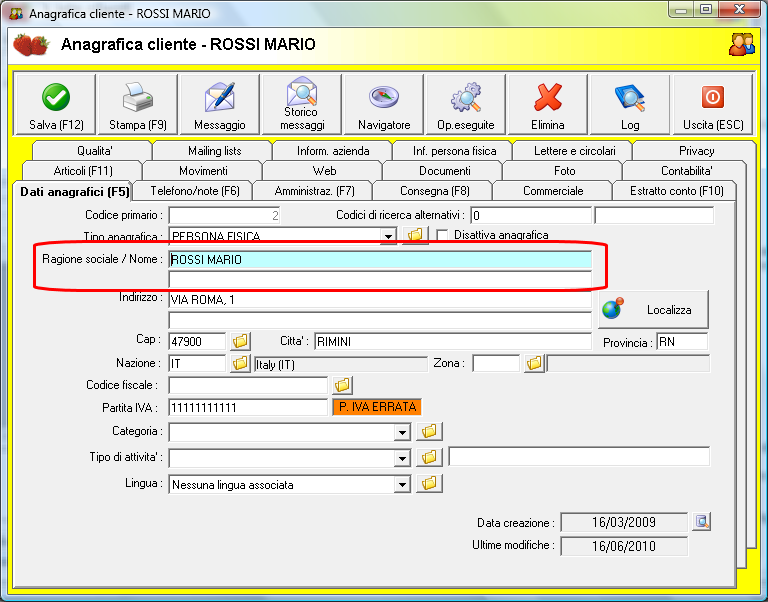
Task: Expand the Categoria dropdown arrow
Action: pos(402,433)
